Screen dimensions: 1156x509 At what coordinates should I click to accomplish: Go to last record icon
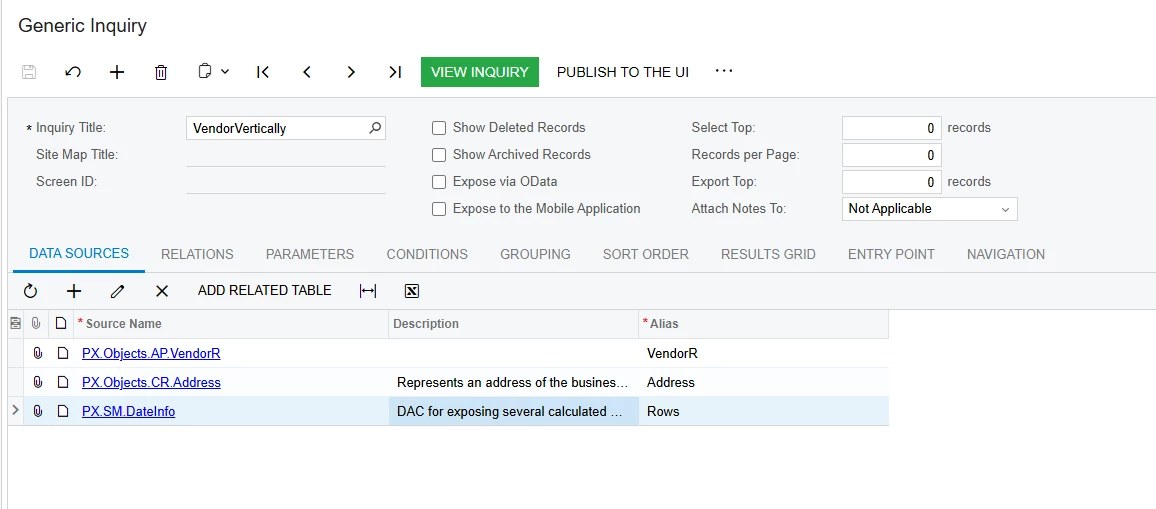395,72
